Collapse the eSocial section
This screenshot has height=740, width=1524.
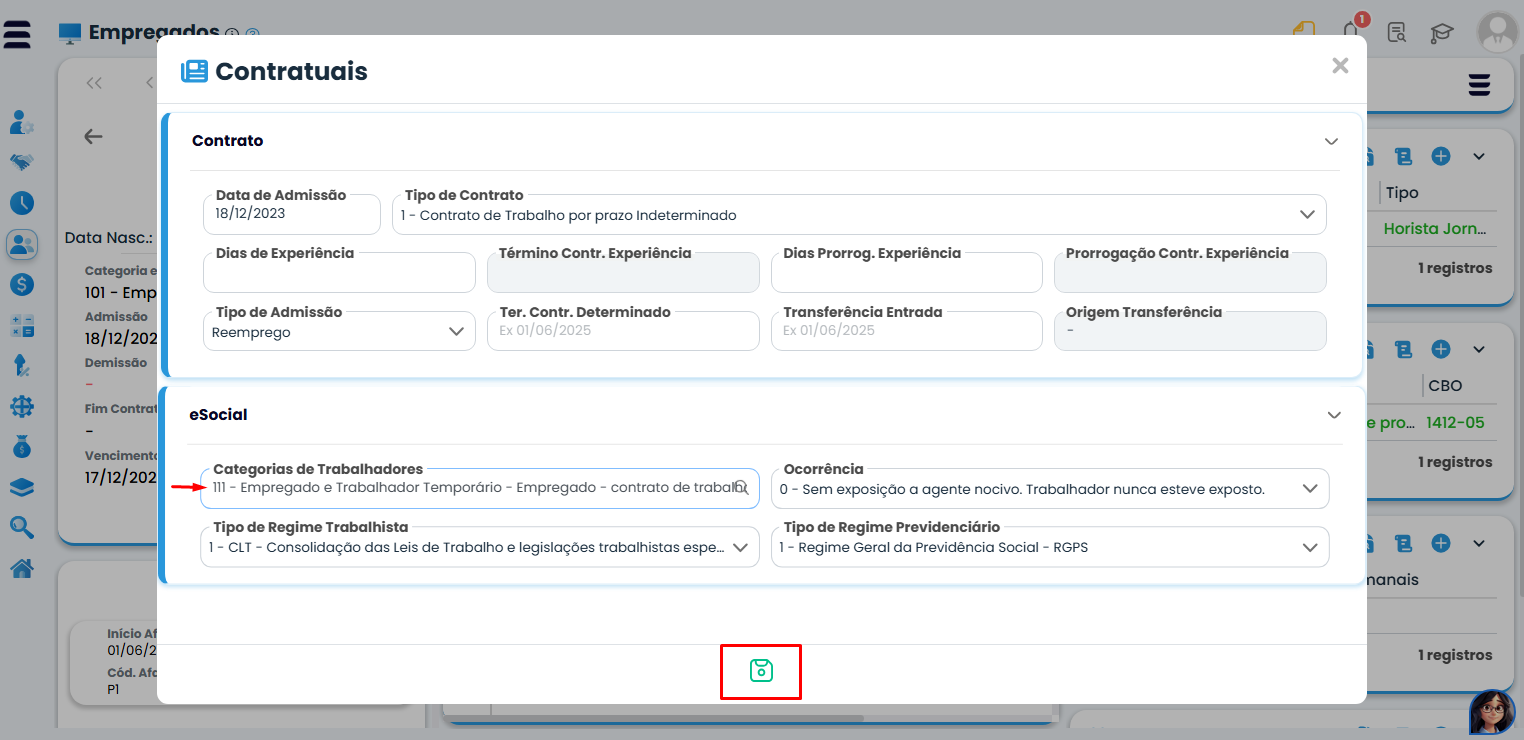(x=1333, y=415)
